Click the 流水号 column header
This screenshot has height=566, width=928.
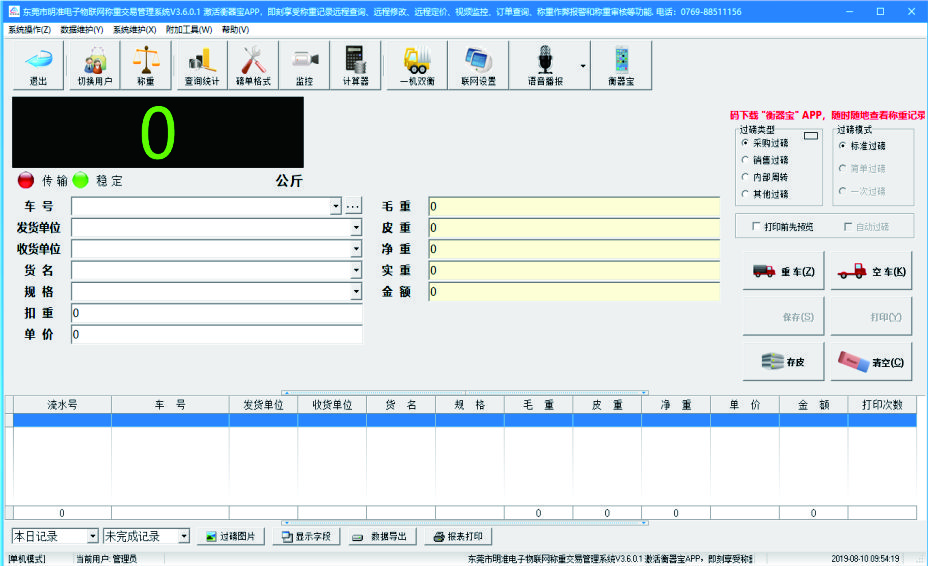(62, 405)
